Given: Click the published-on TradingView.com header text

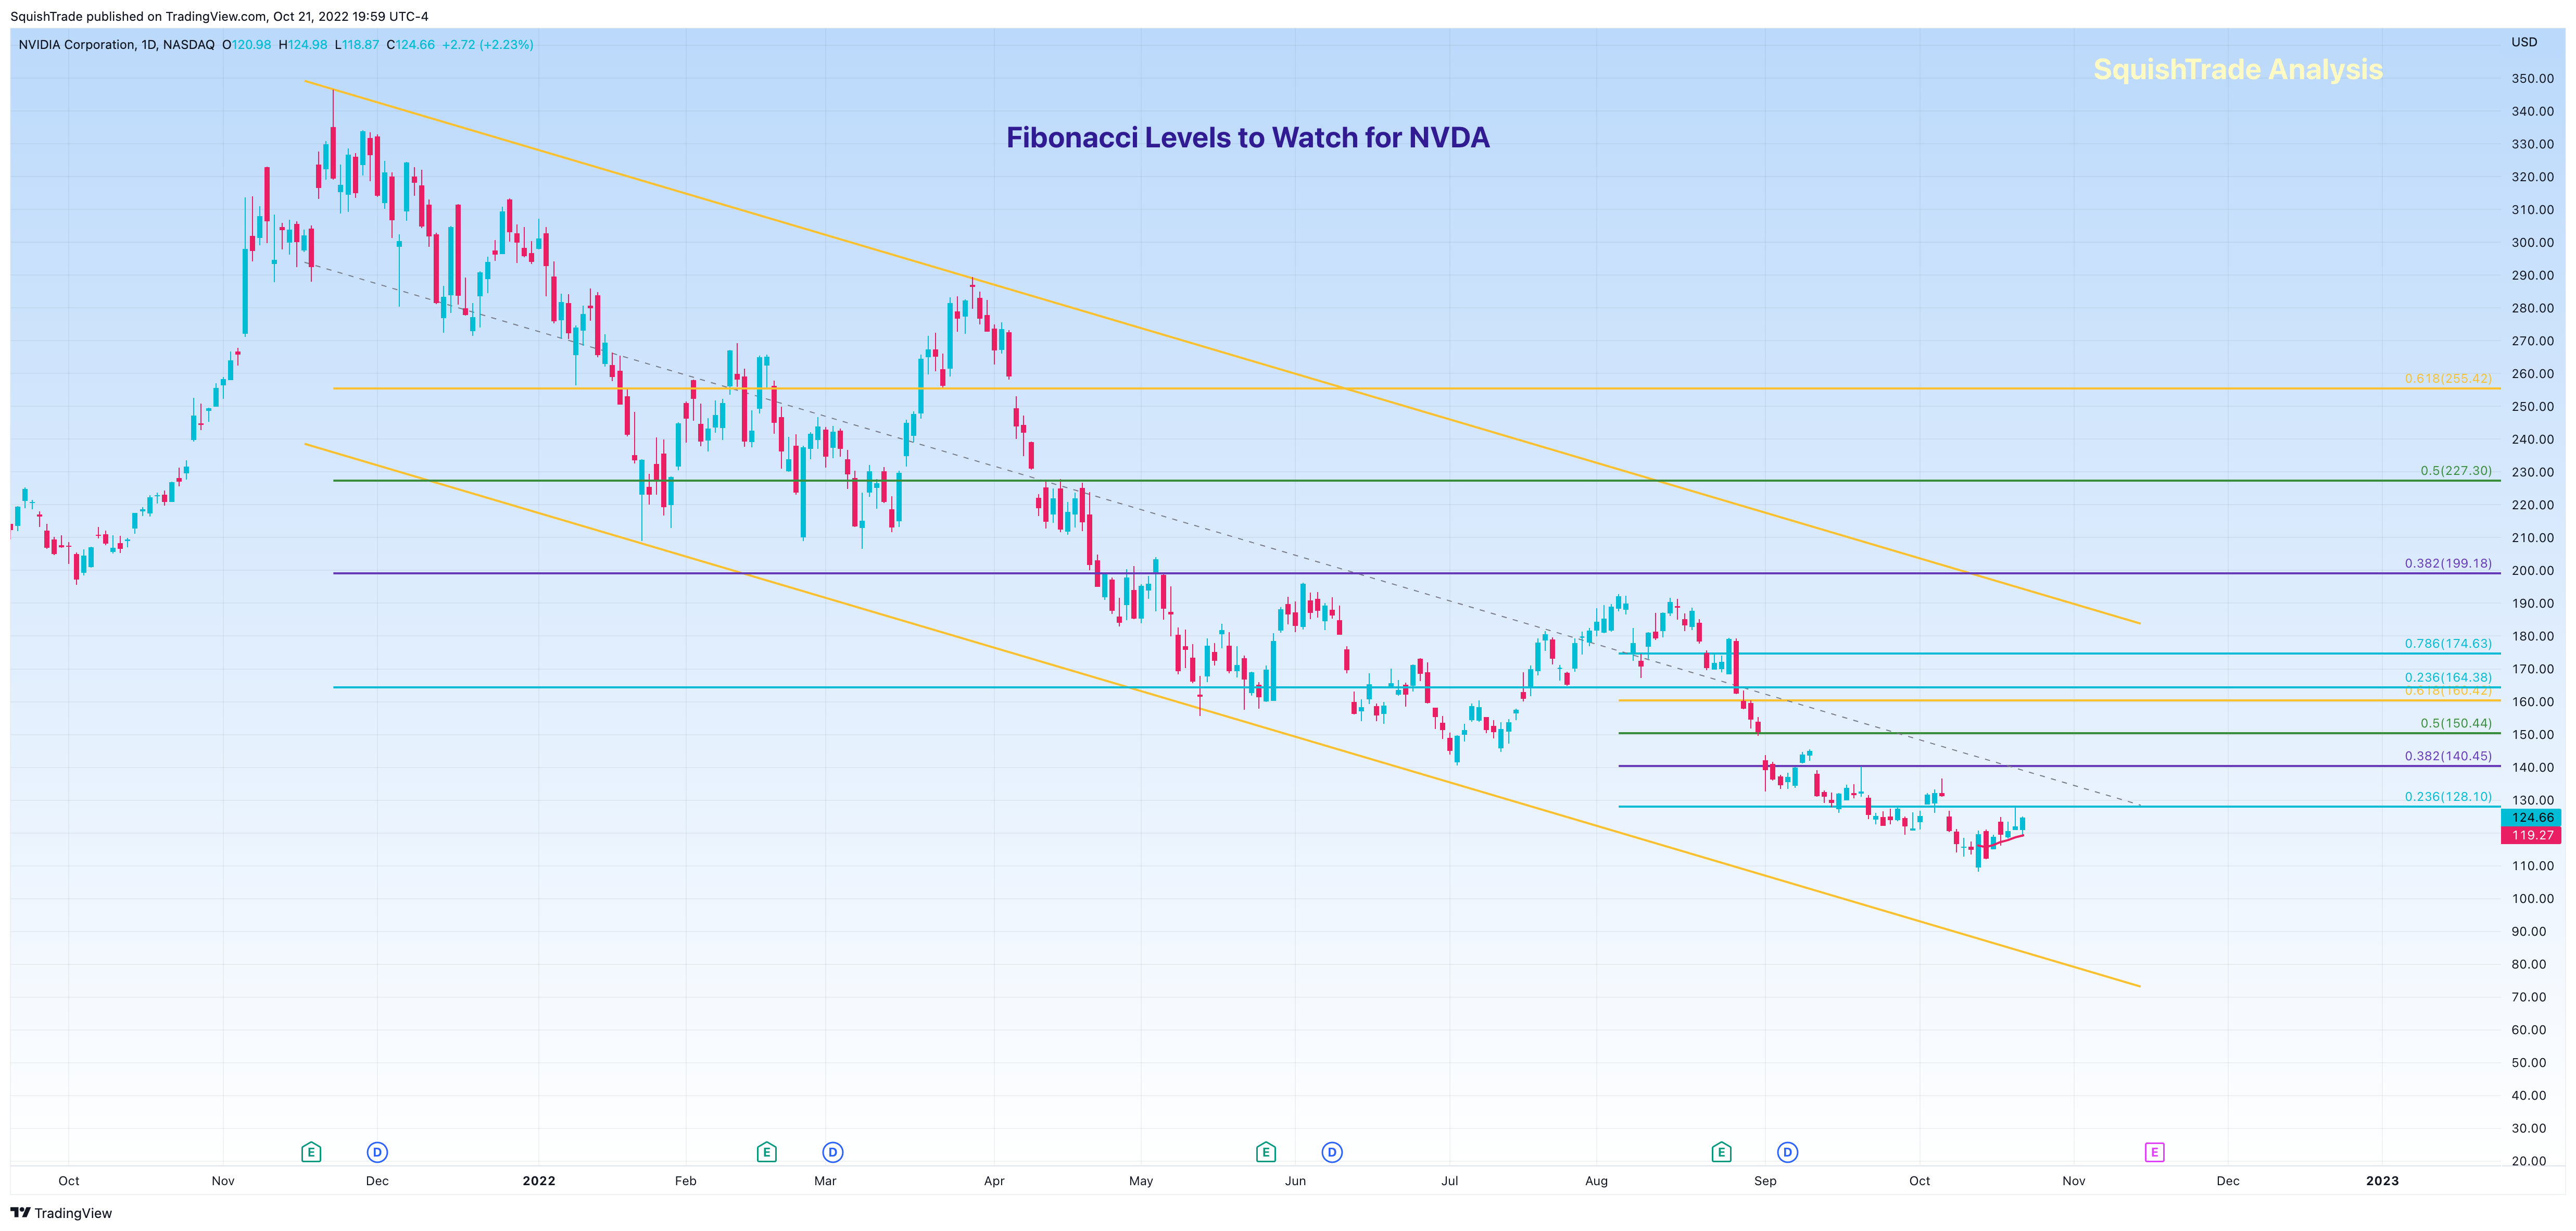Looking at the screenshot, I should [x=219, y=16].
